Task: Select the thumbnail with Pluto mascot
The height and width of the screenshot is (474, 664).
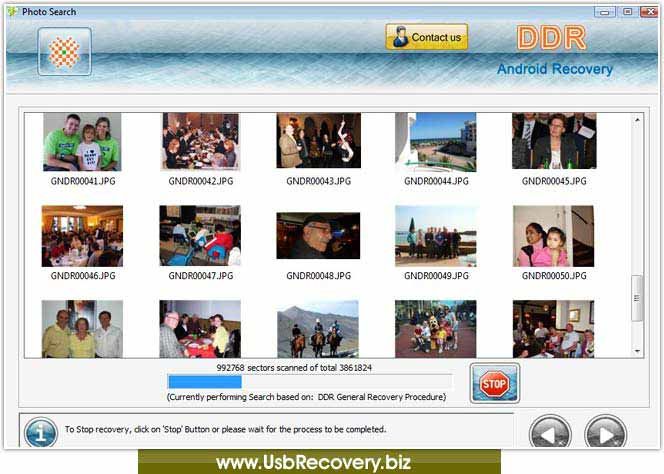Action: click(x=436, y=329)
